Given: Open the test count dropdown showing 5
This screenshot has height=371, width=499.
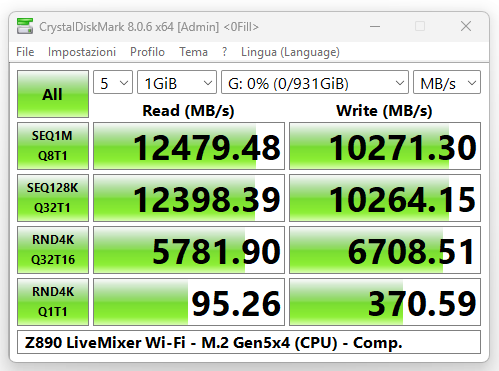Looking at the screenshot, I should 113,82.
